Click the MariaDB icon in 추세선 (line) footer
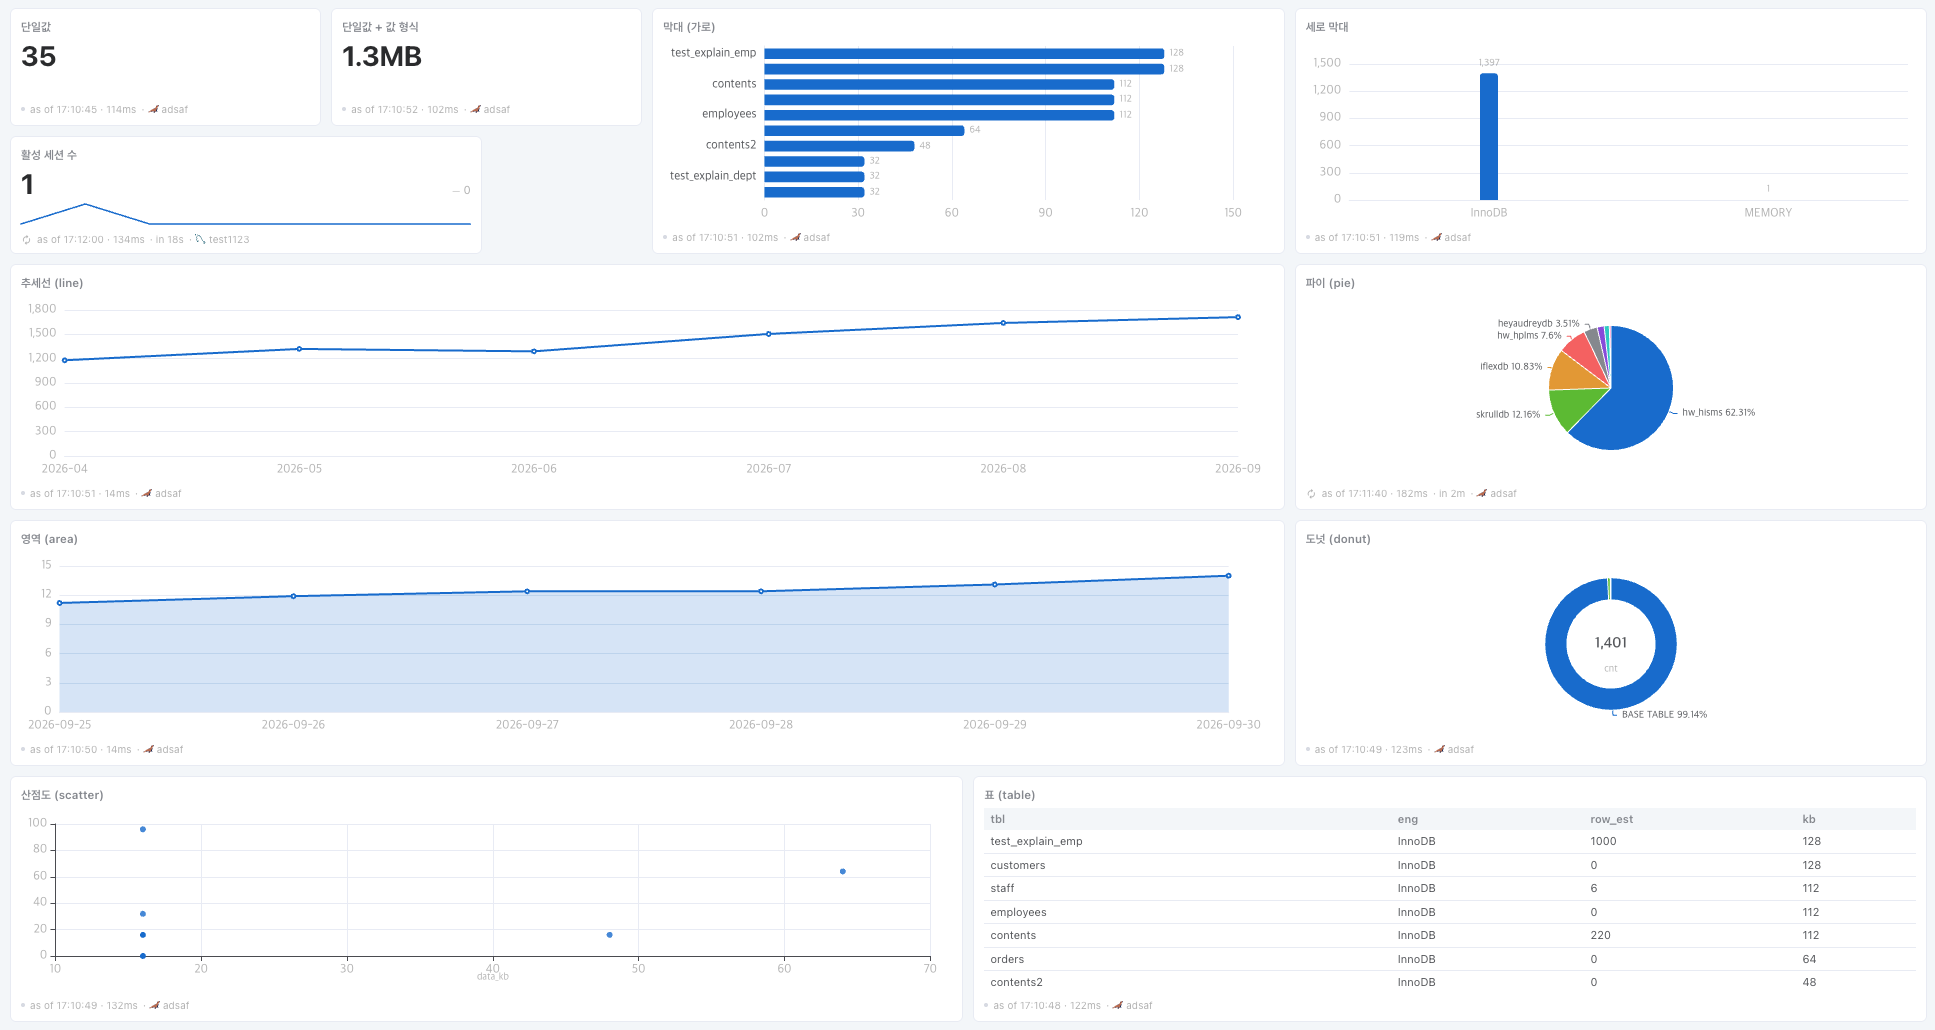 (147, 494)
